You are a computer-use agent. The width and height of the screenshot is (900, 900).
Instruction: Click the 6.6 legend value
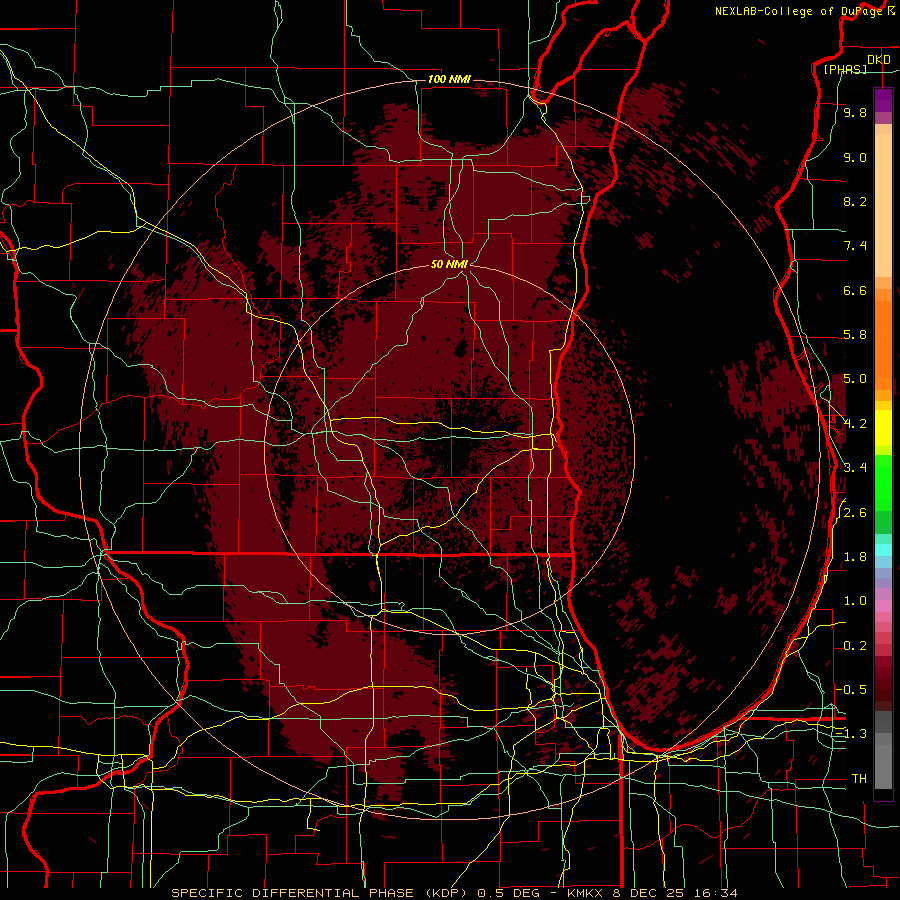[855, 290]
